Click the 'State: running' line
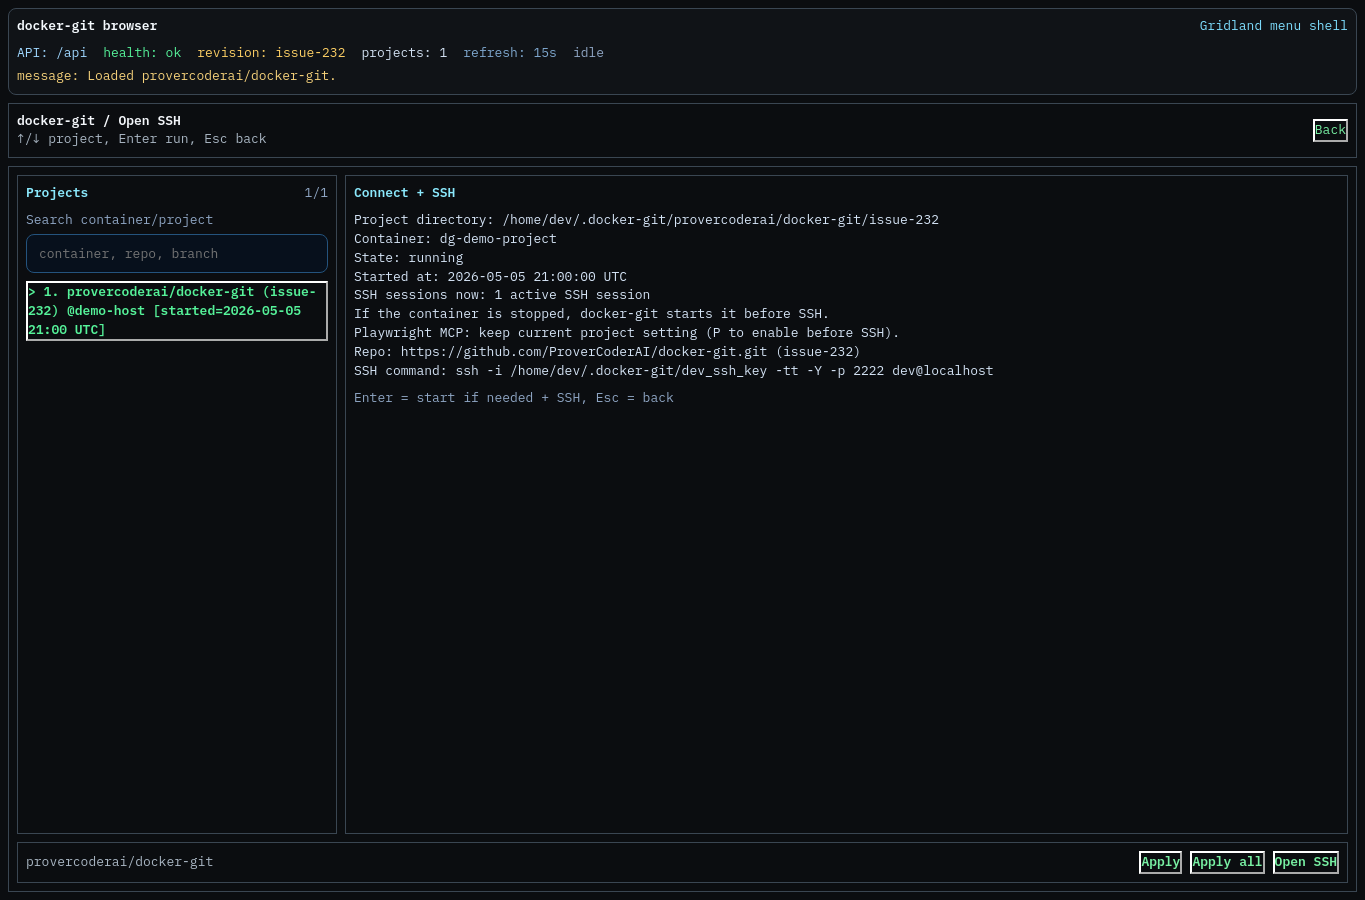 408,258
